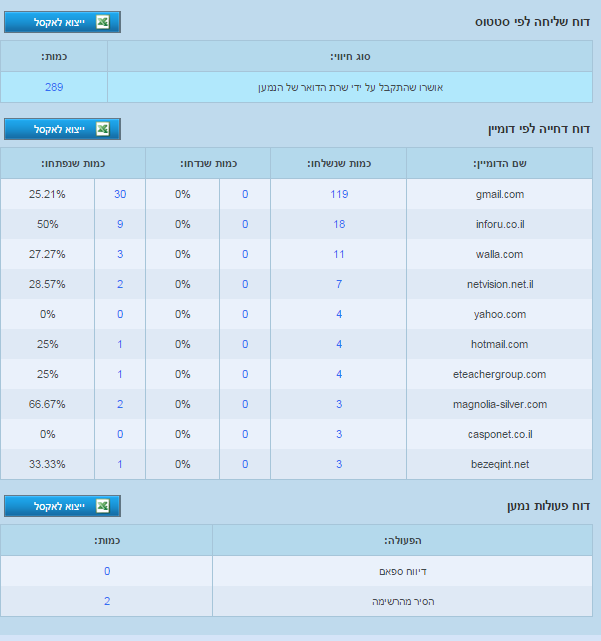Click the 28.57% open rate for netvision.net.il
Screen dimensions: 601x641
pos(47,284)
